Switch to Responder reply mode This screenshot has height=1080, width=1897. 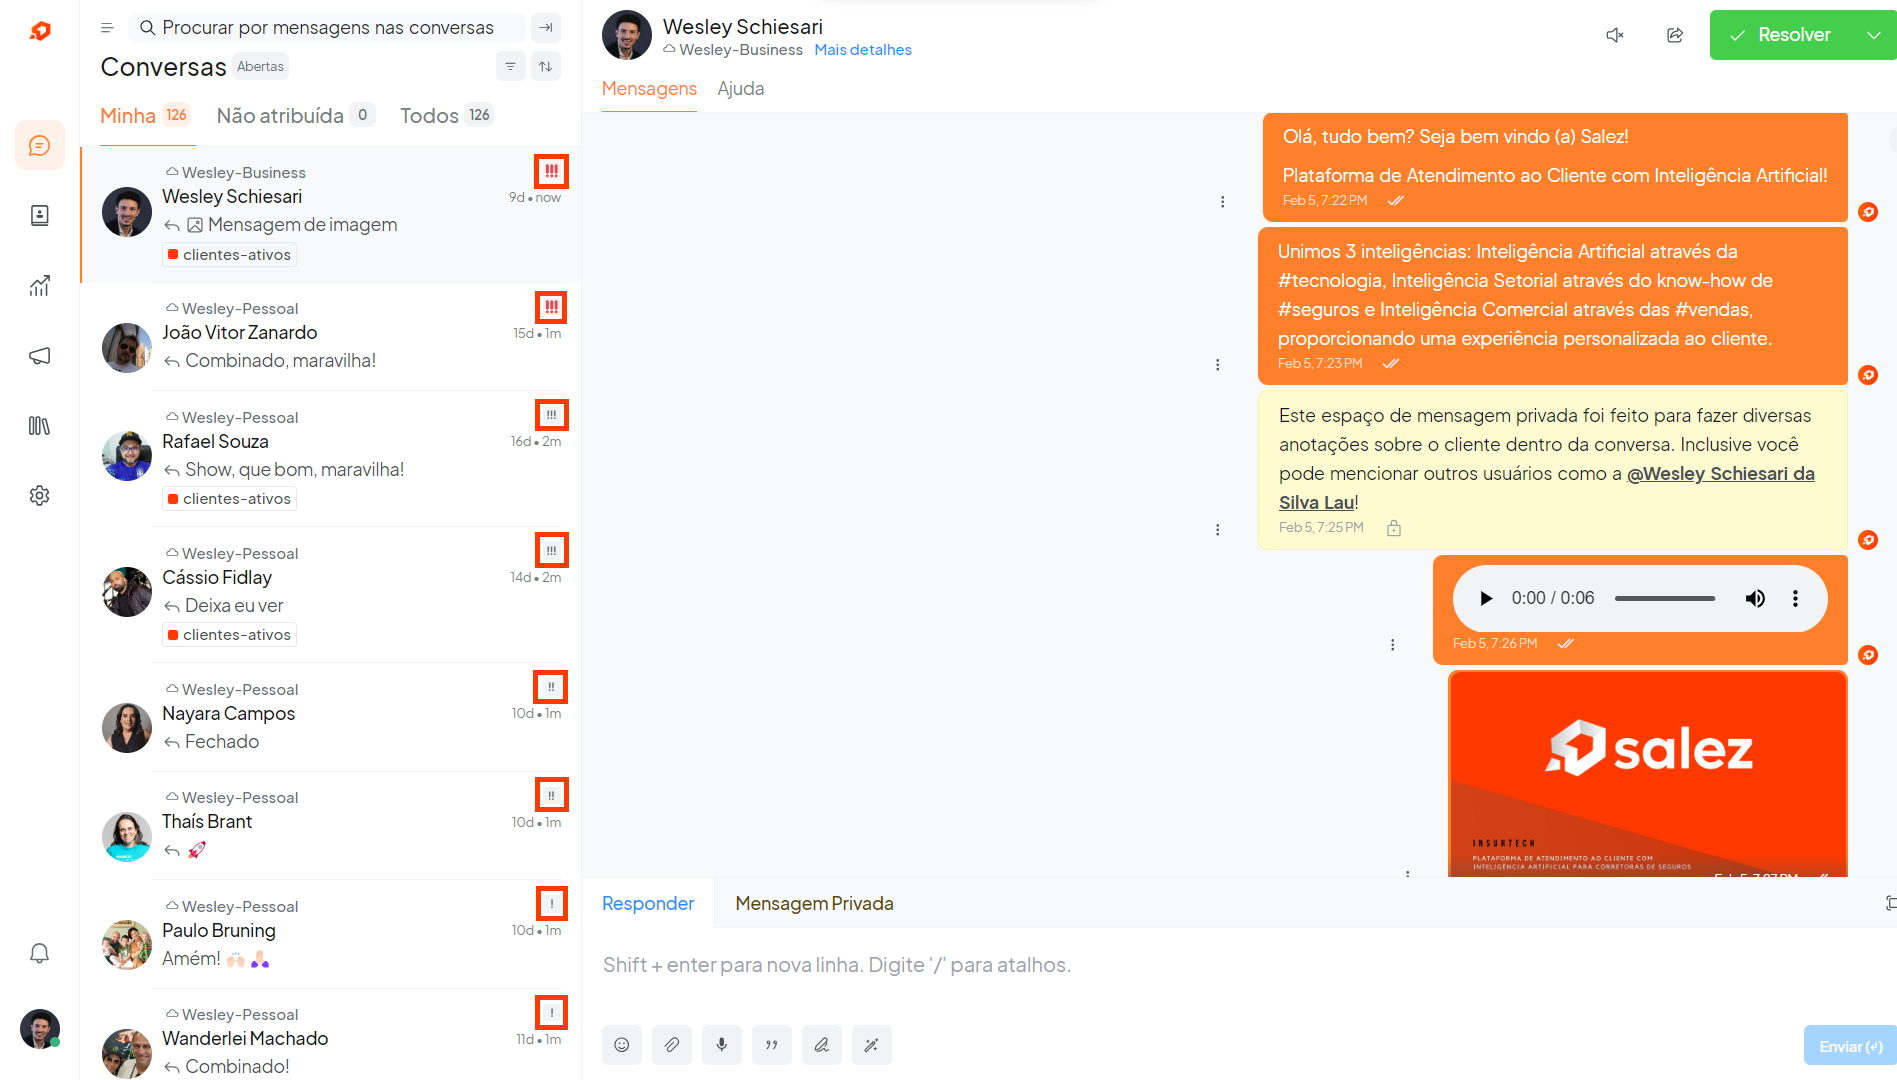click(x=648, y=903)
